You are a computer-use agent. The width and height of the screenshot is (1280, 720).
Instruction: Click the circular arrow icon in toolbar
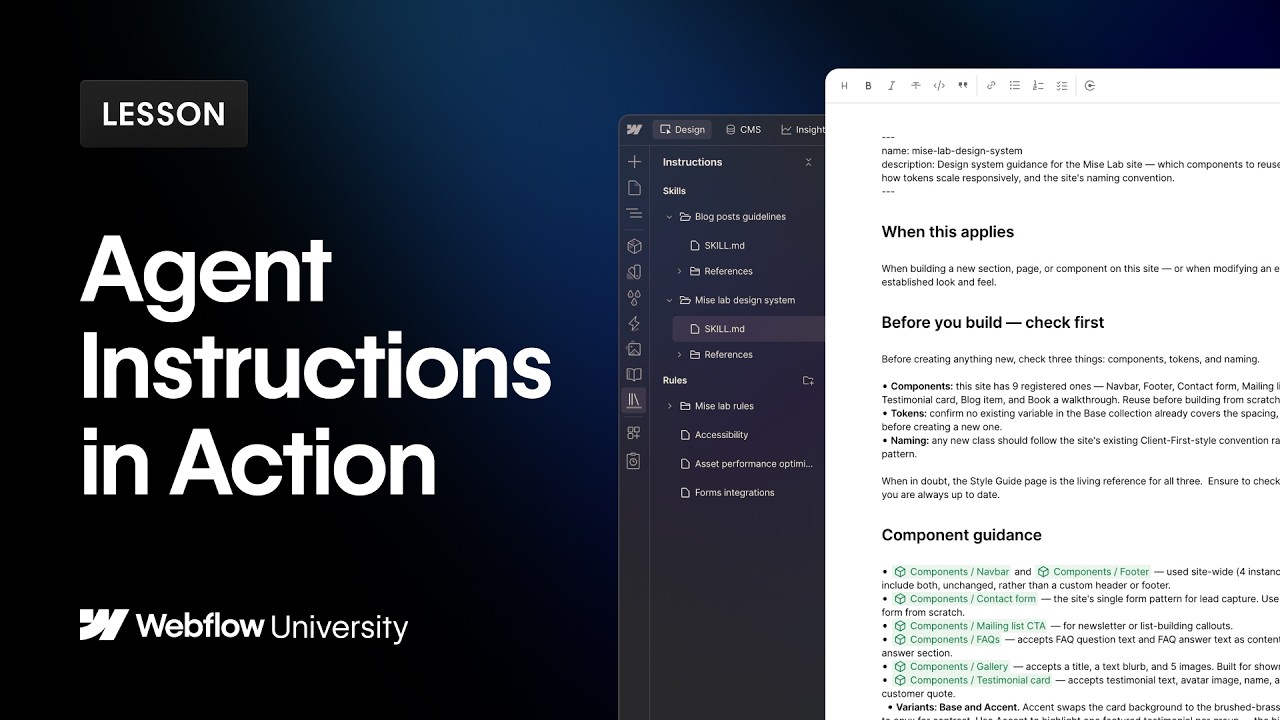(x=1090, y=86)
